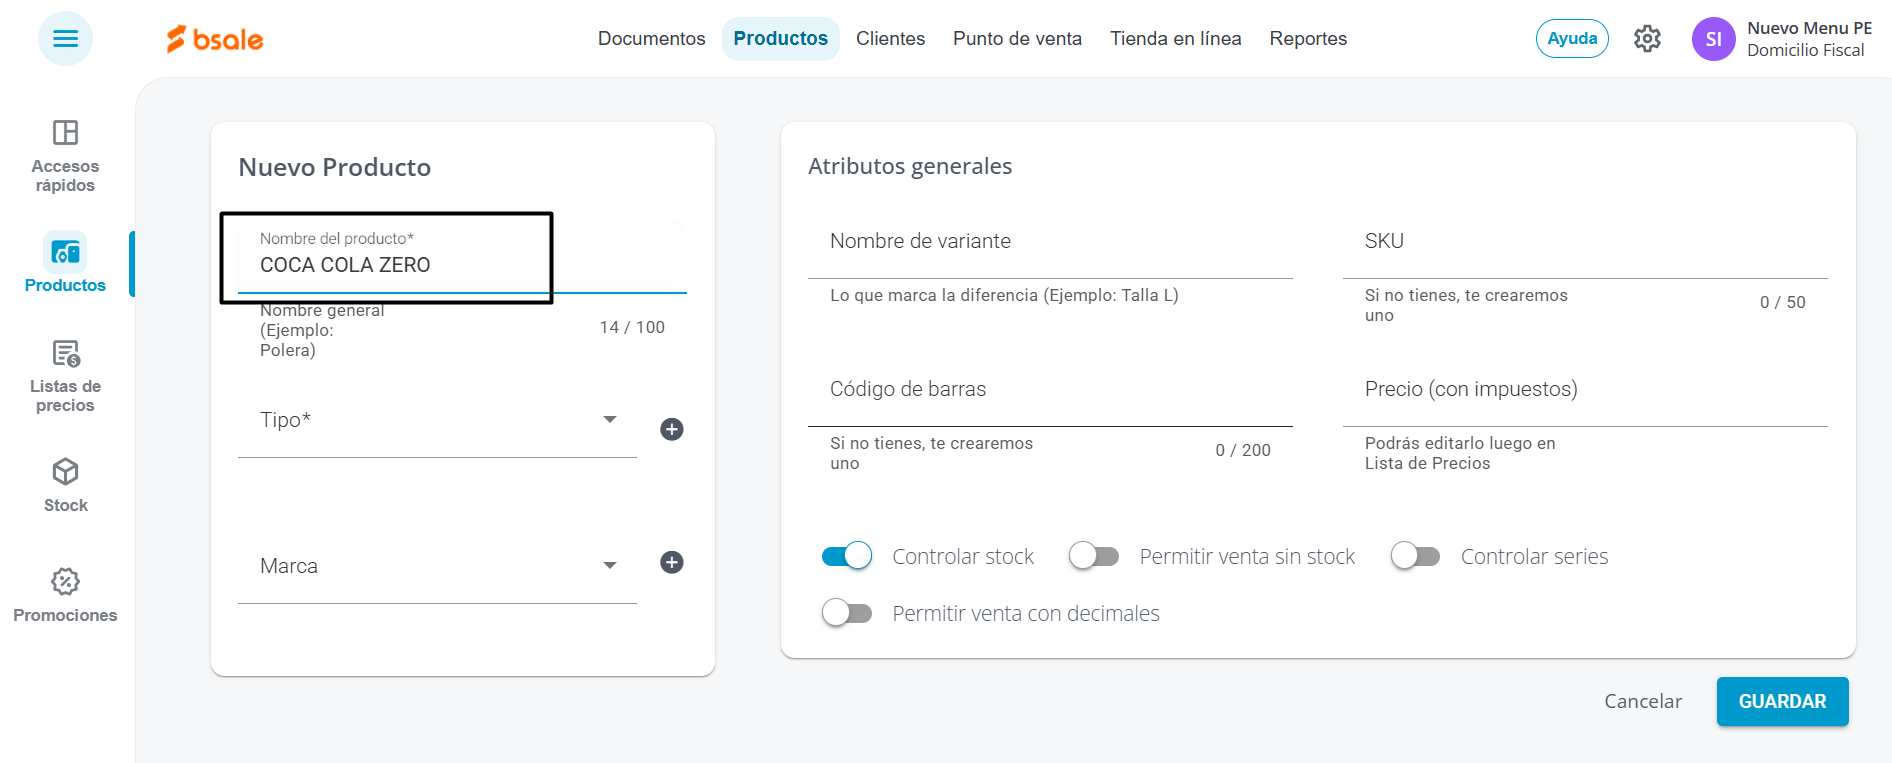Open Listas de precios sidebar item

point(65,376)
